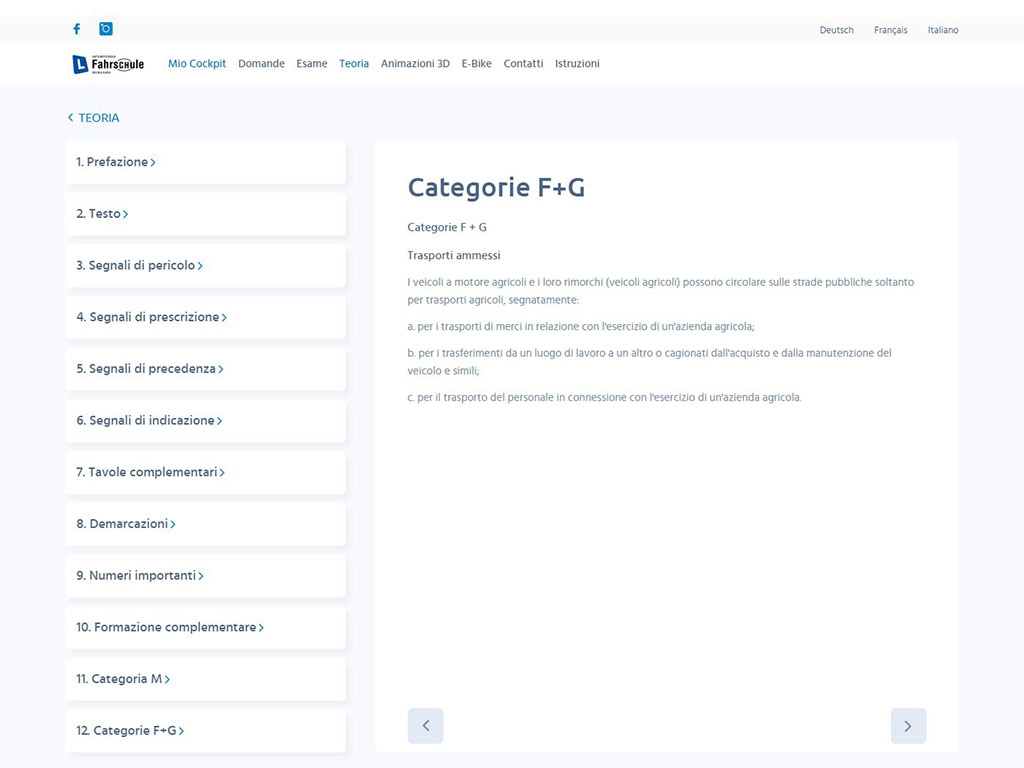The height and width of the screenshot is (768, 1024).
Task: Open the Instagram page icon
Action: coord(106,29)
